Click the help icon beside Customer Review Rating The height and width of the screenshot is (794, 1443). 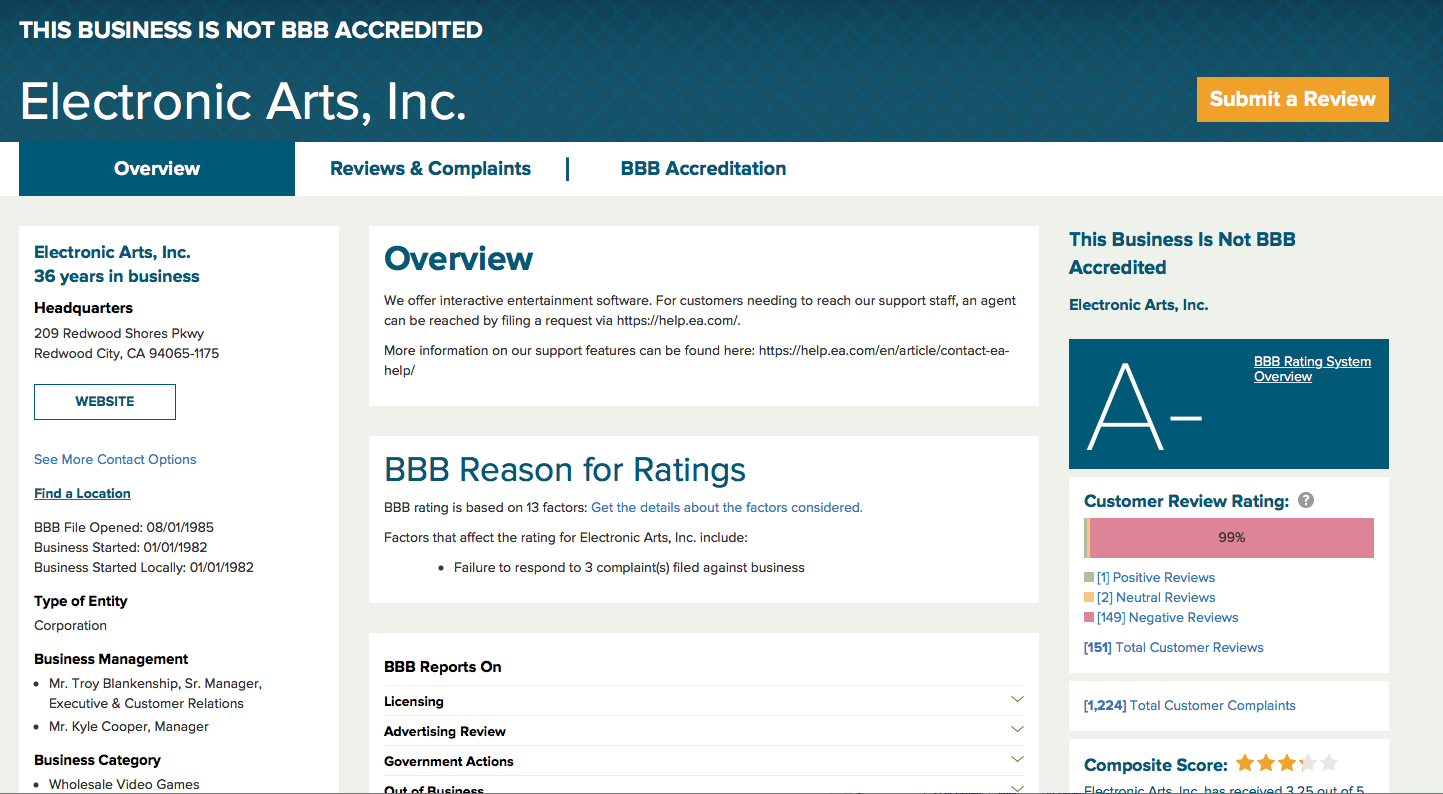click(1305, 501)
